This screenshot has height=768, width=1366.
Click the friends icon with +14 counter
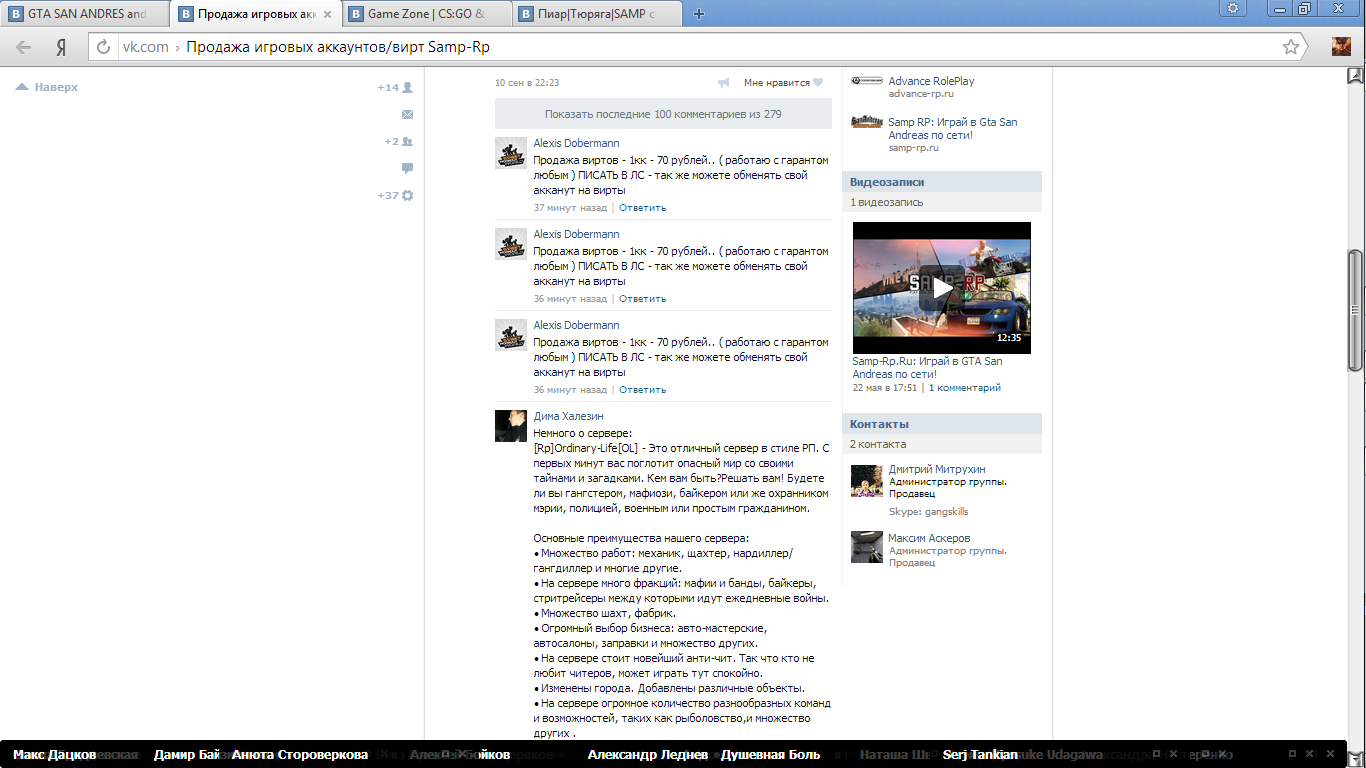pos(407,88)
